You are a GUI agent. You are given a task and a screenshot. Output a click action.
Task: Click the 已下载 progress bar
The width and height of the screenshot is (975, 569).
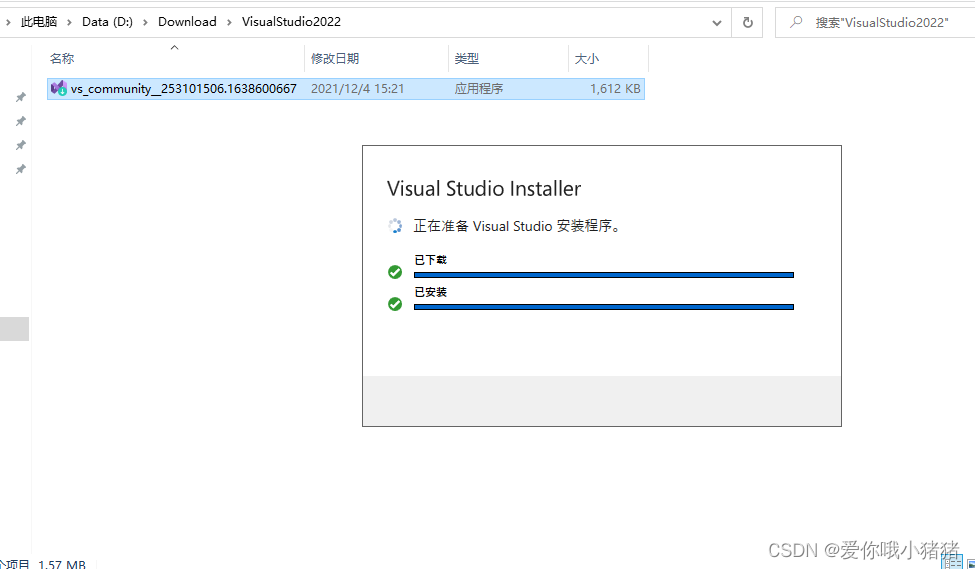tap(604, 275)
